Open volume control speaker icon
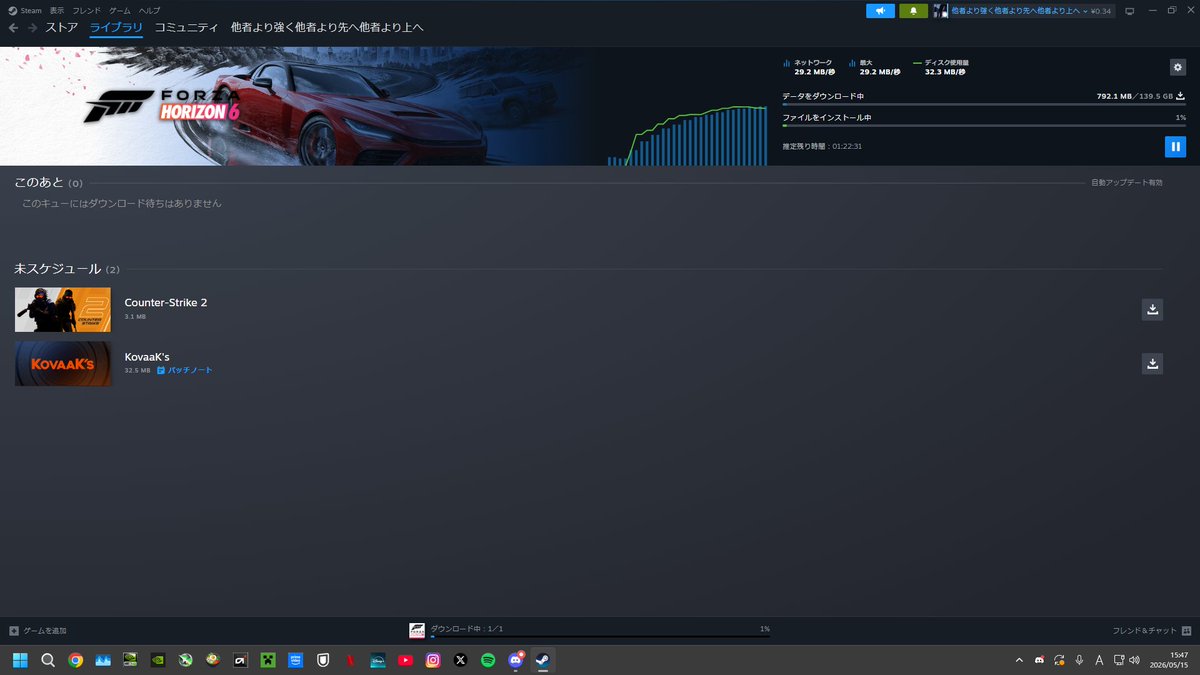 coord(1135,660)
